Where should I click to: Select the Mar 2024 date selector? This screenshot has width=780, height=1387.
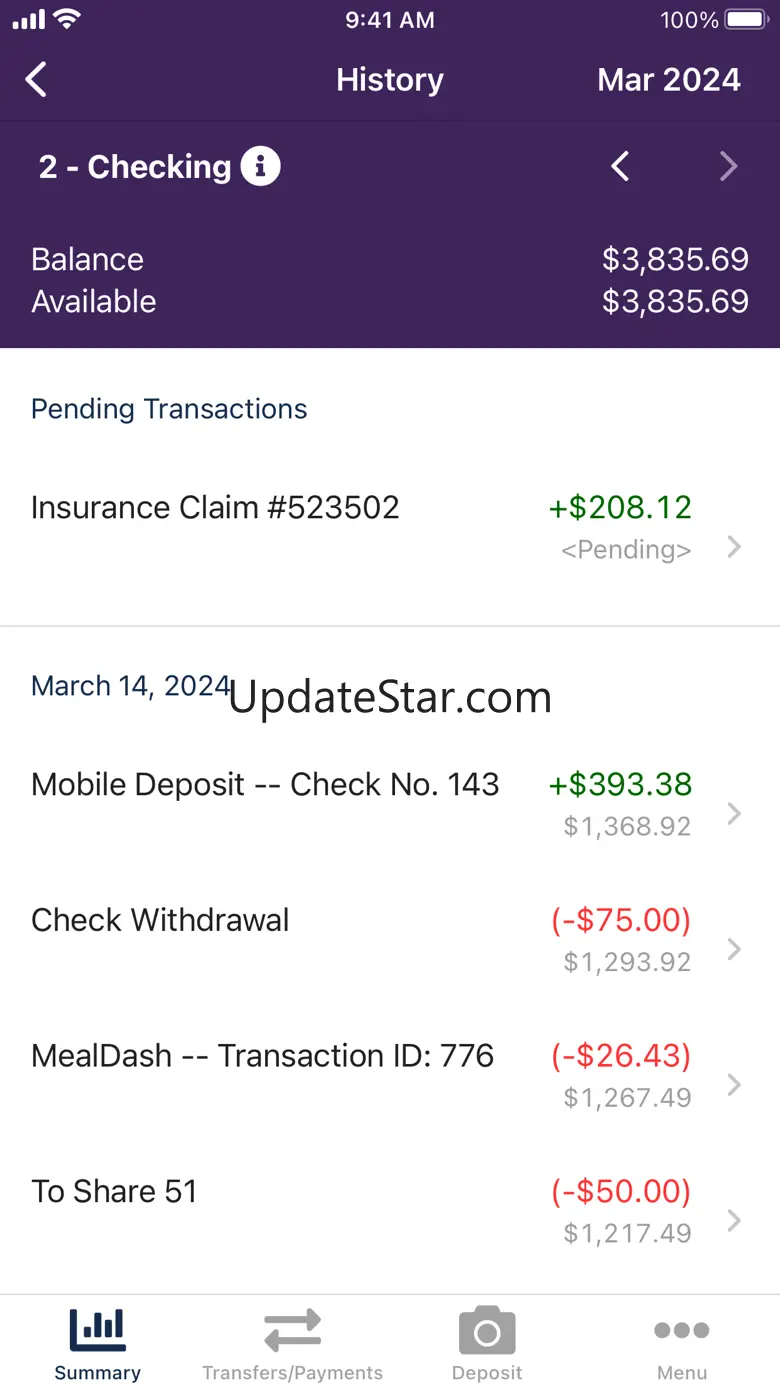point(669,80)
